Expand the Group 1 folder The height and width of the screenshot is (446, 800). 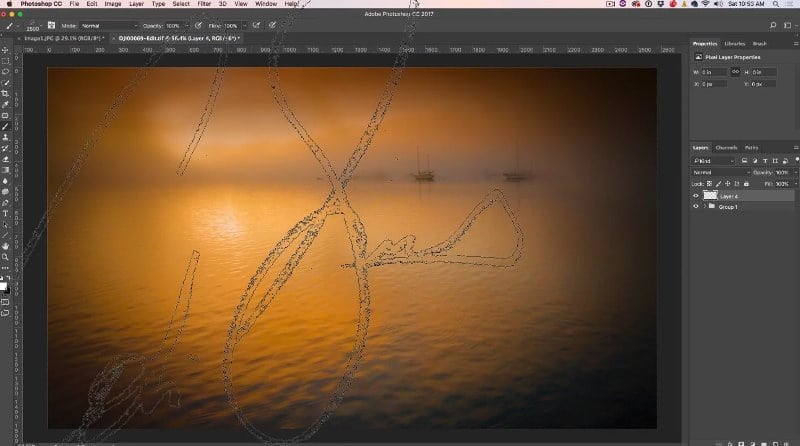coord(705,207)
